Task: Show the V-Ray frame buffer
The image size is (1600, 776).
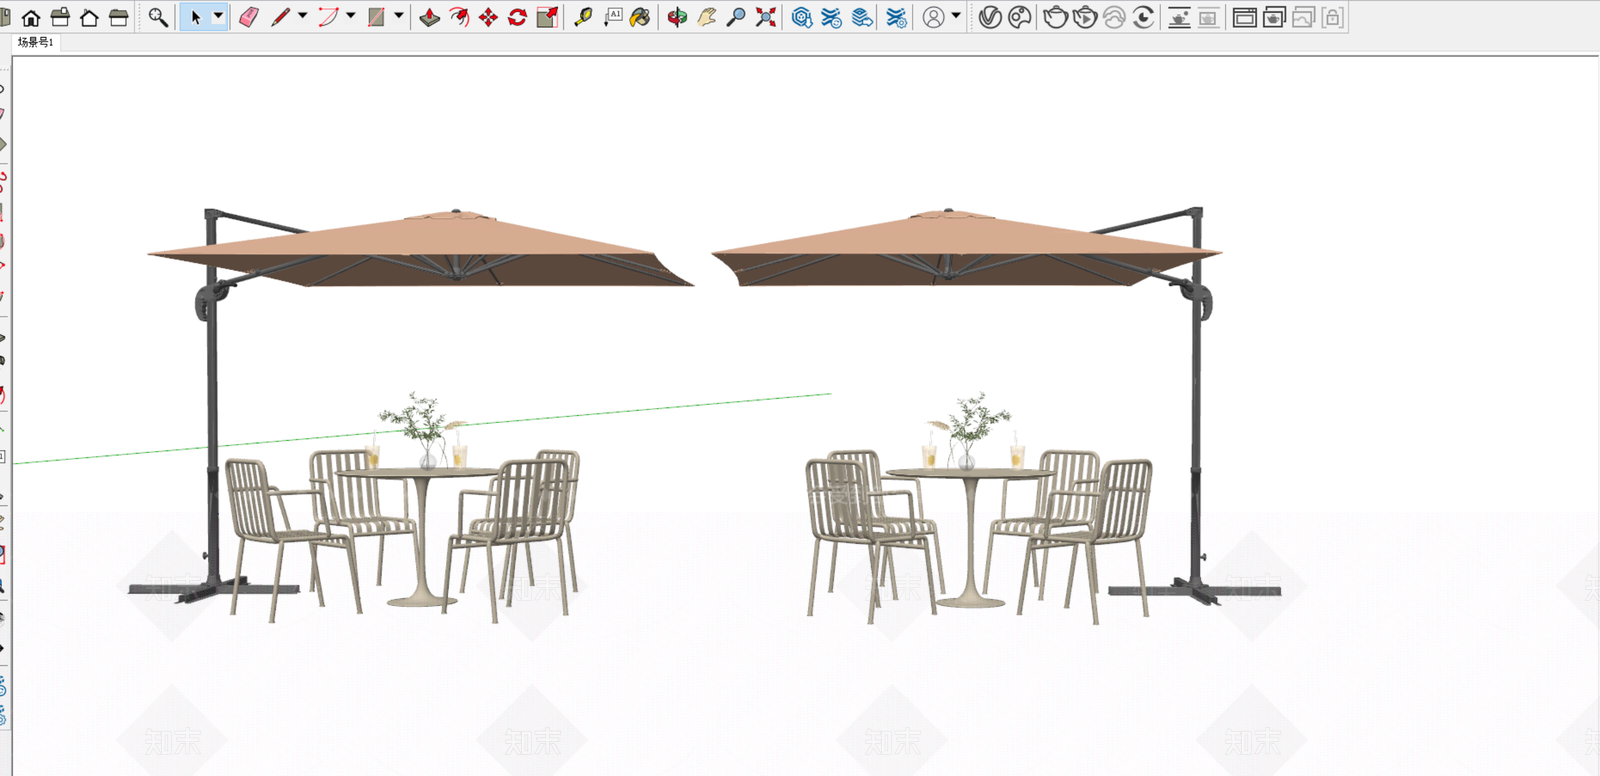Action: click(x=1245, y=17)
